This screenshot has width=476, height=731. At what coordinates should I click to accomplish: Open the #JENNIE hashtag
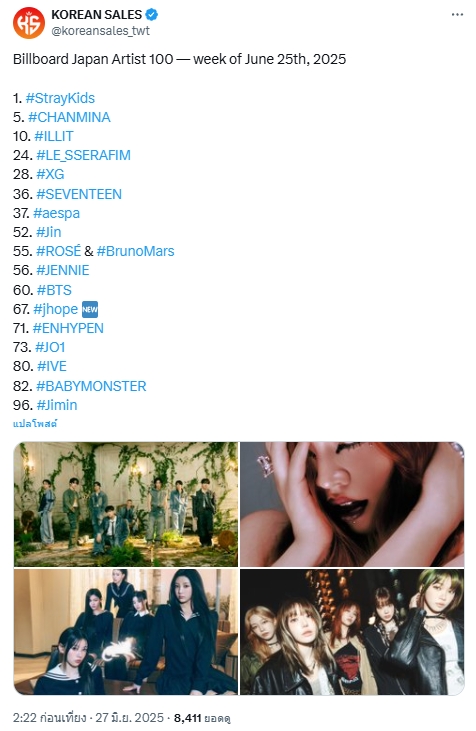[x=62, y=270]
